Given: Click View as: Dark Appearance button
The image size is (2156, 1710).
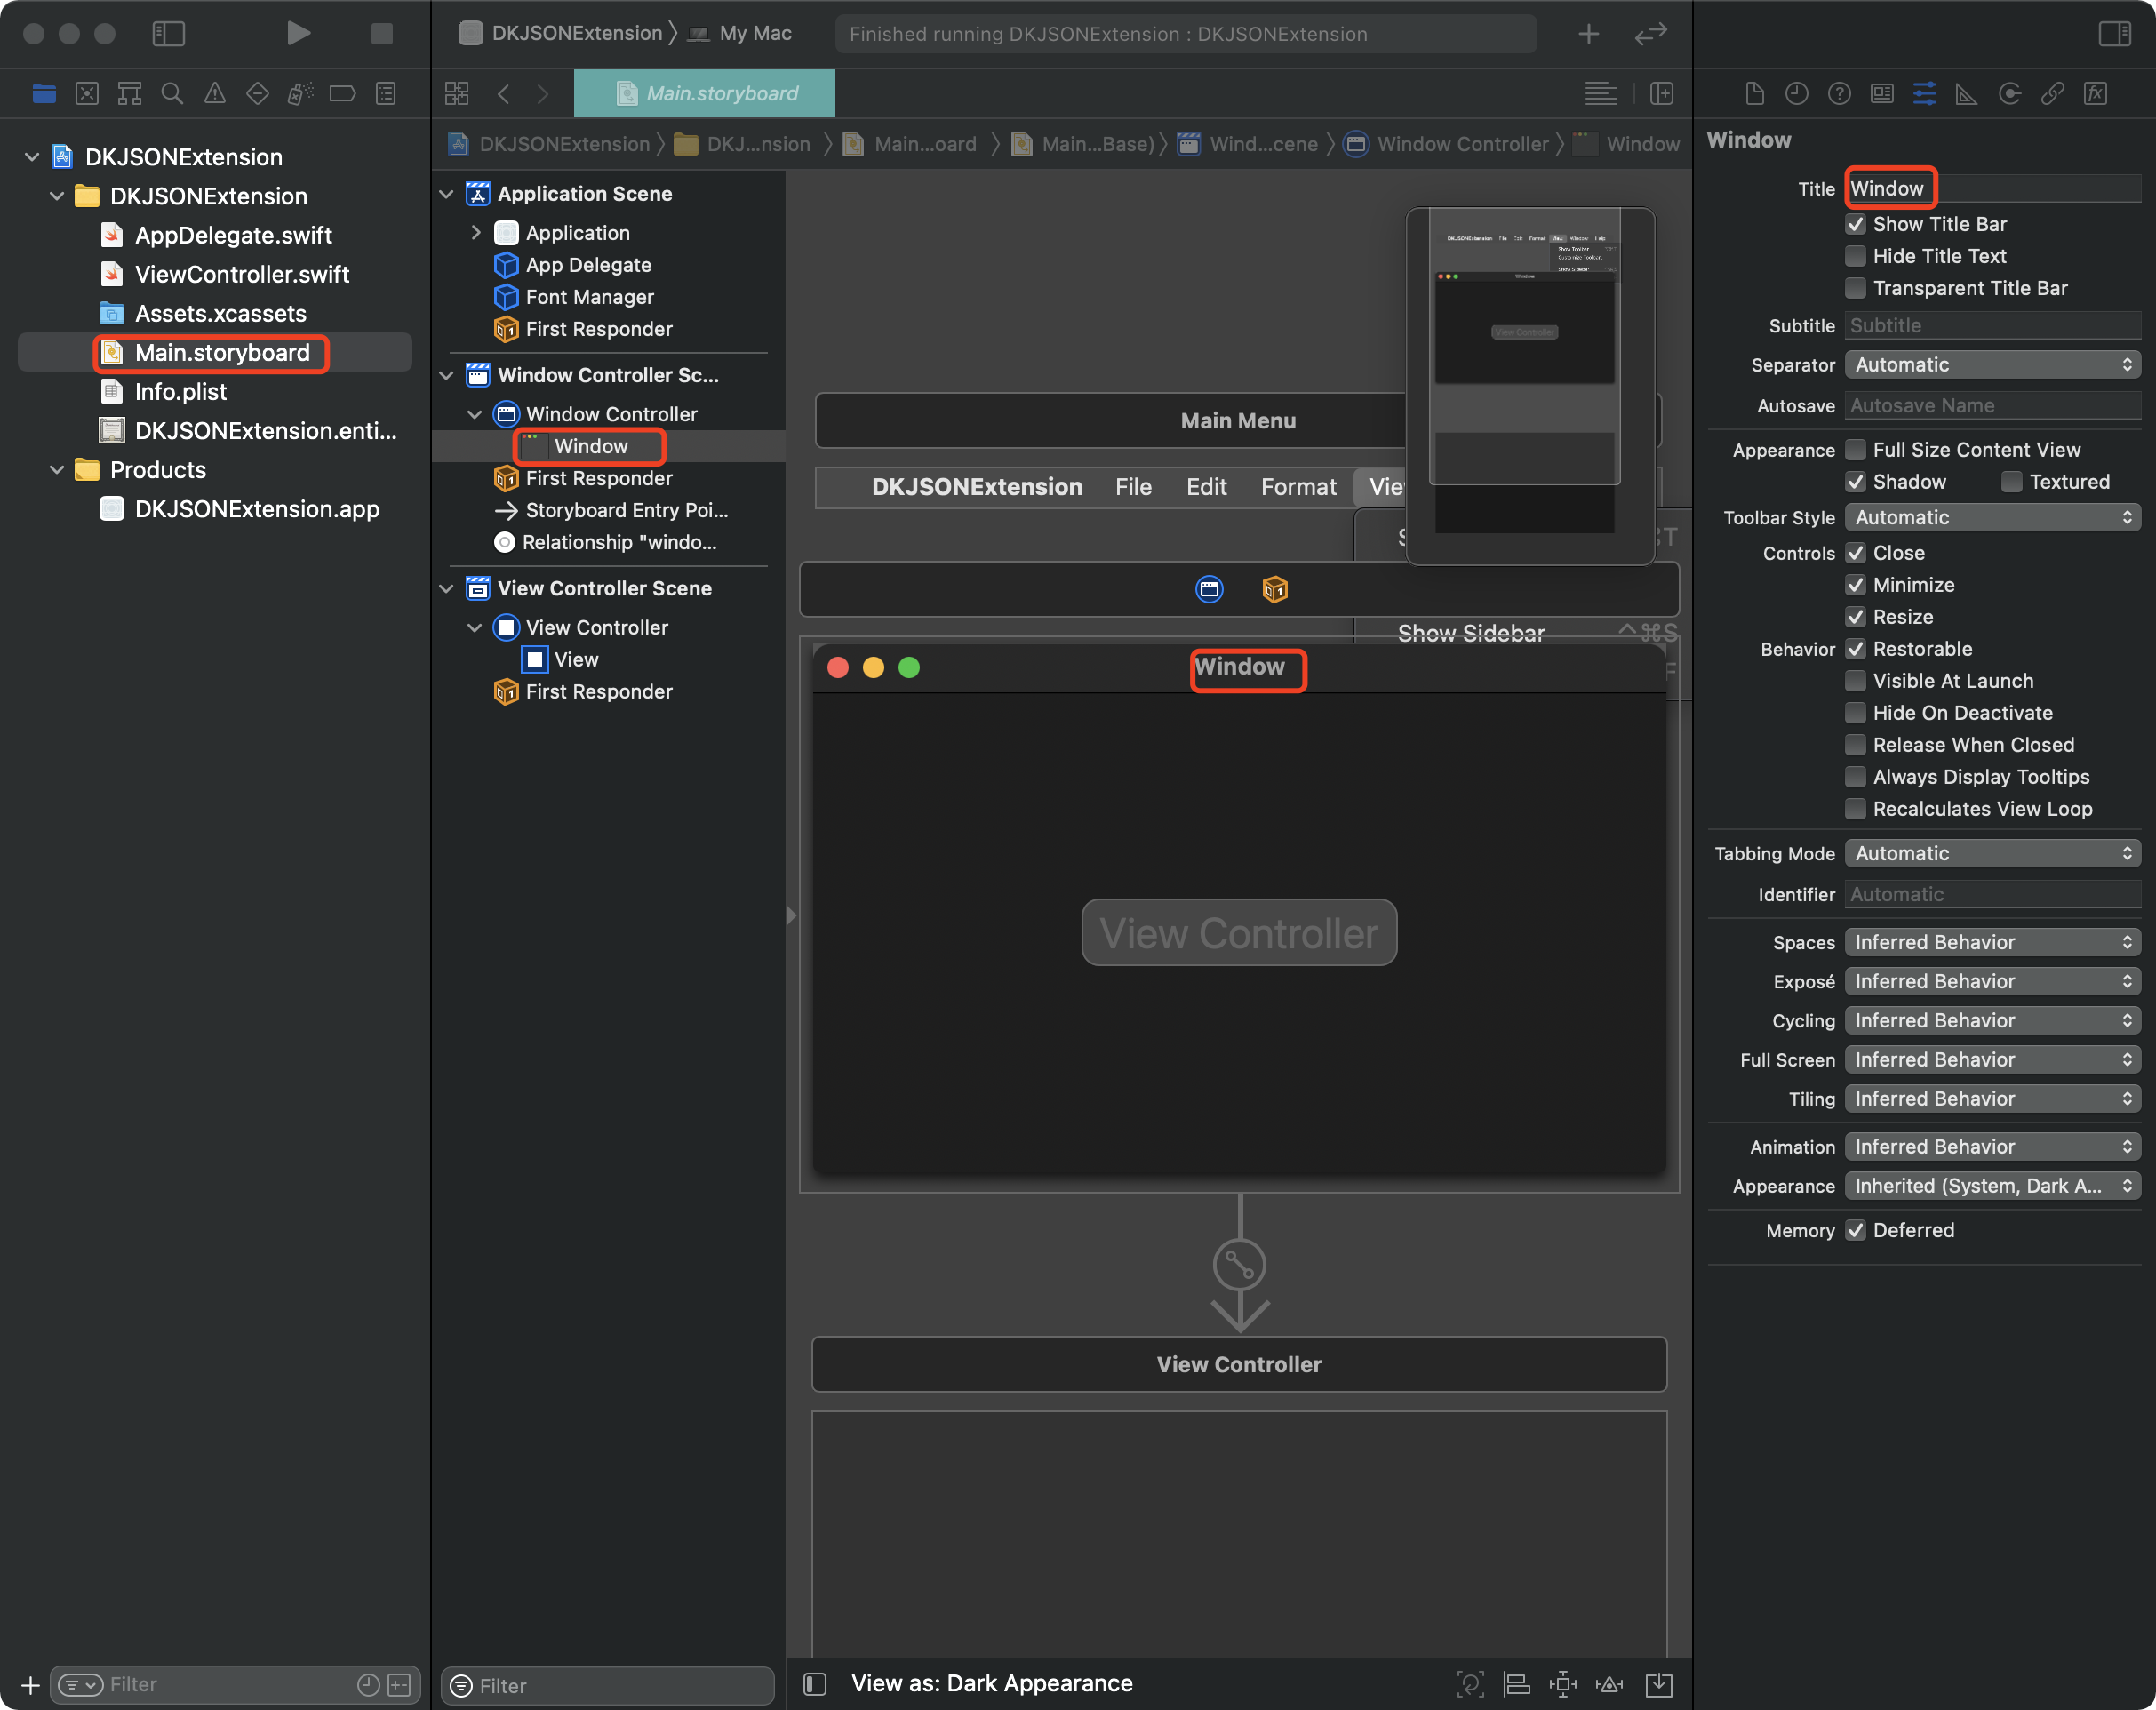Looking at the screenshot, I should [991, 1684].
